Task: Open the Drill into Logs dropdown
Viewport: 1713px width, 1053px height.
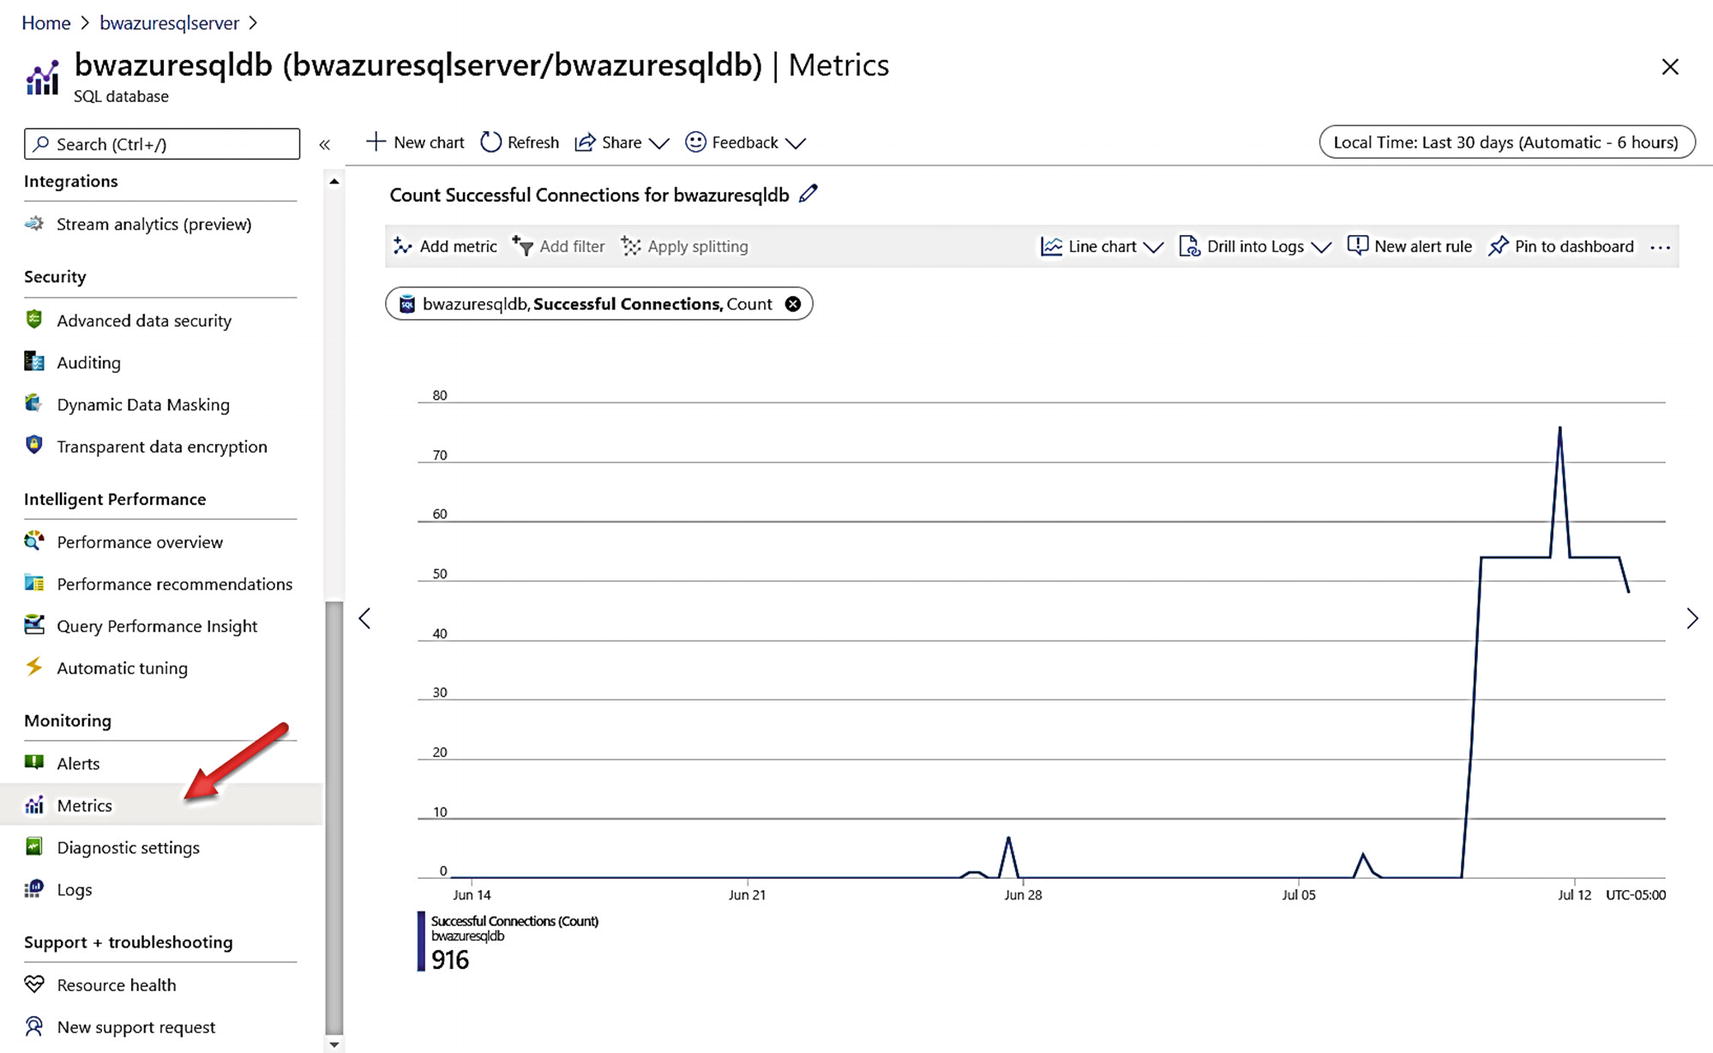Action: click(1255, 246)
